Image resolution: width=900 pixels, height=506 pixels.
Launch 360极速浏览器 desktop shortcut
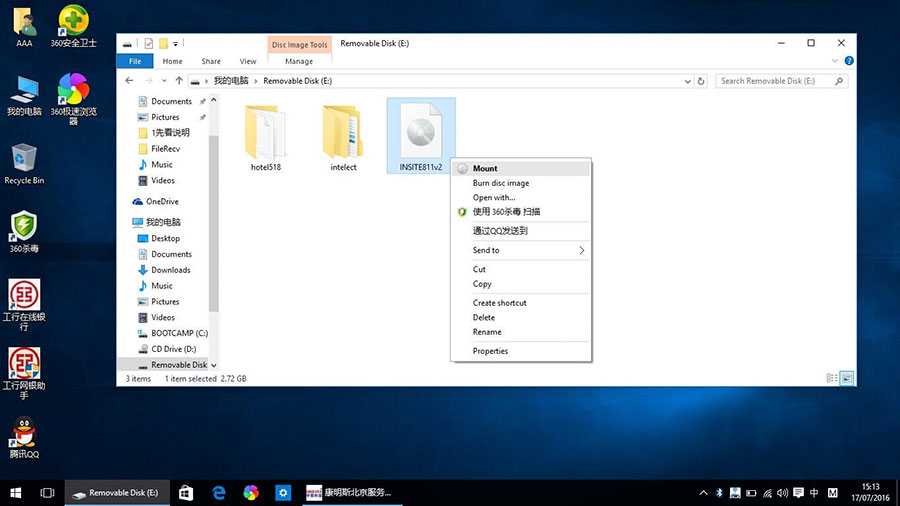73,99
